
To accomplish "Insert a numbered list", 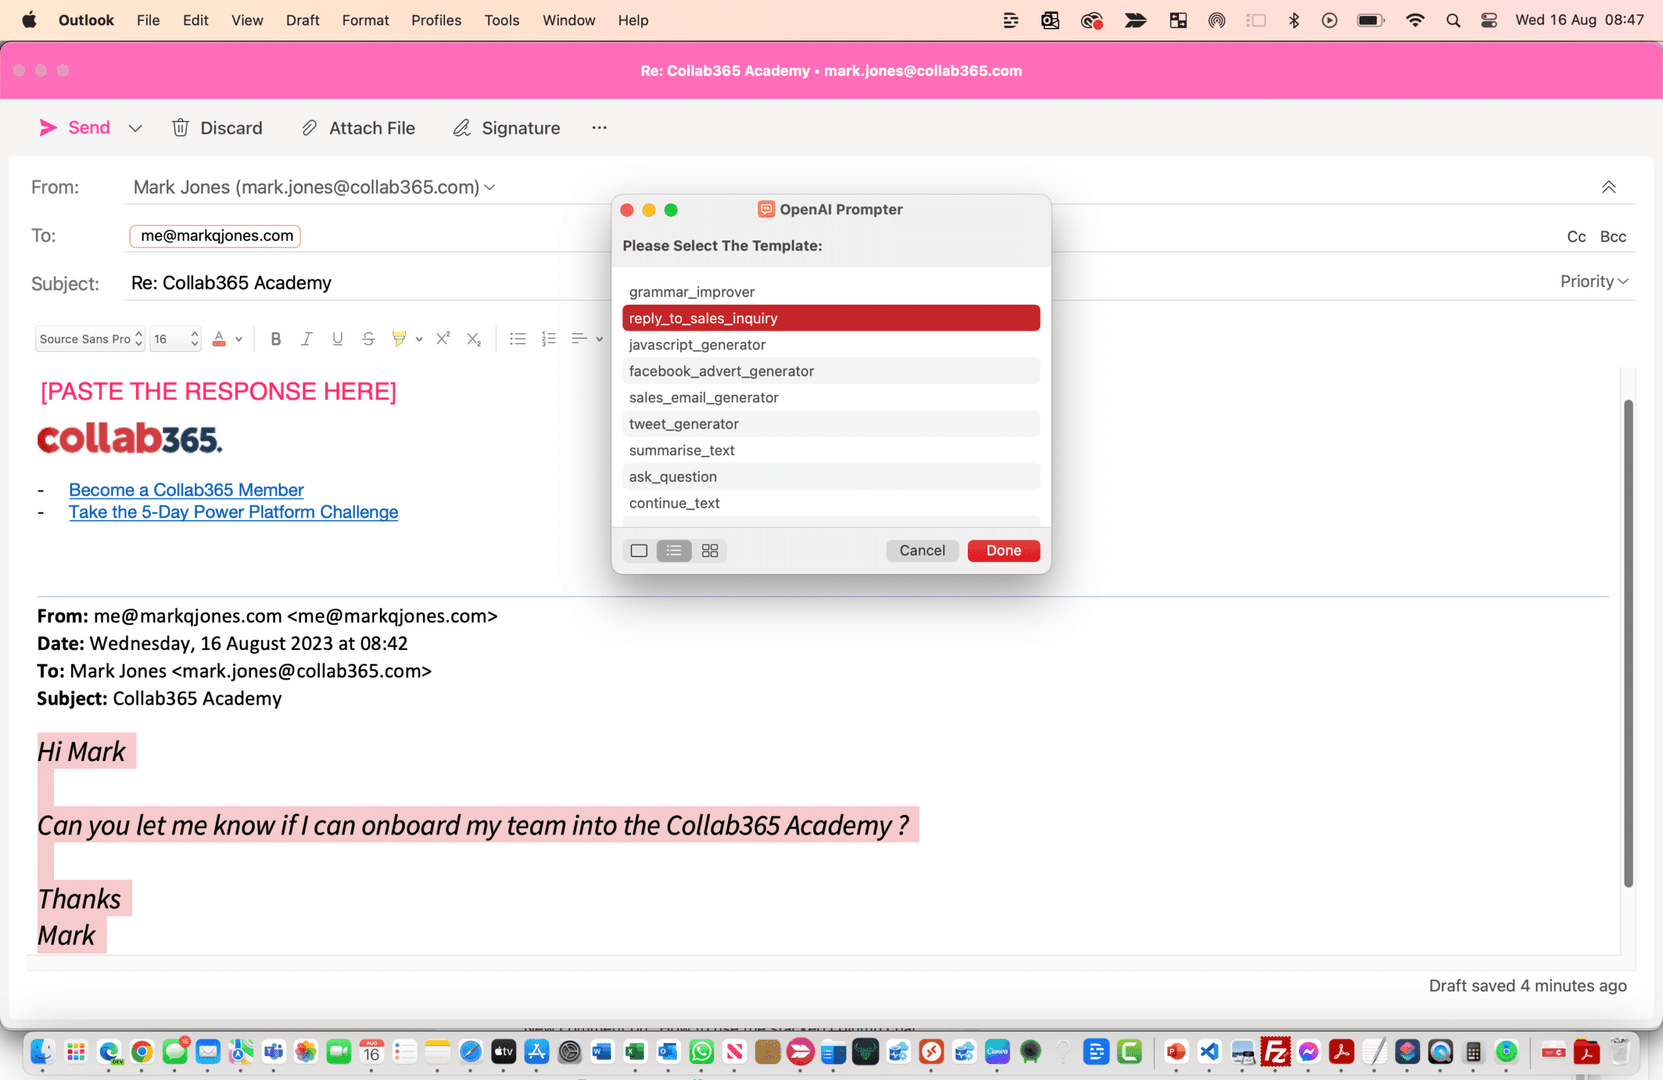I will 548,338.
